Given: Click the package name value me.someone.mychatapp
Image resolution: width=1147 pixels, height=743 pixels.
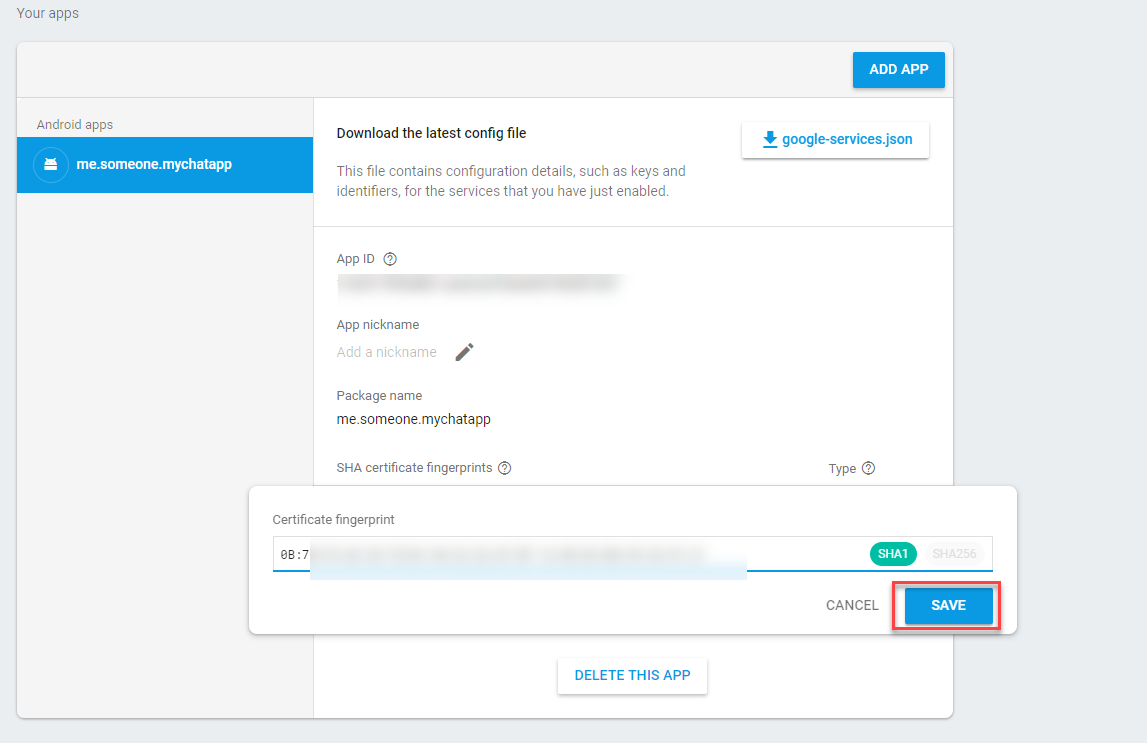Looking at the screenshot, I should click(x=413, y=419).
